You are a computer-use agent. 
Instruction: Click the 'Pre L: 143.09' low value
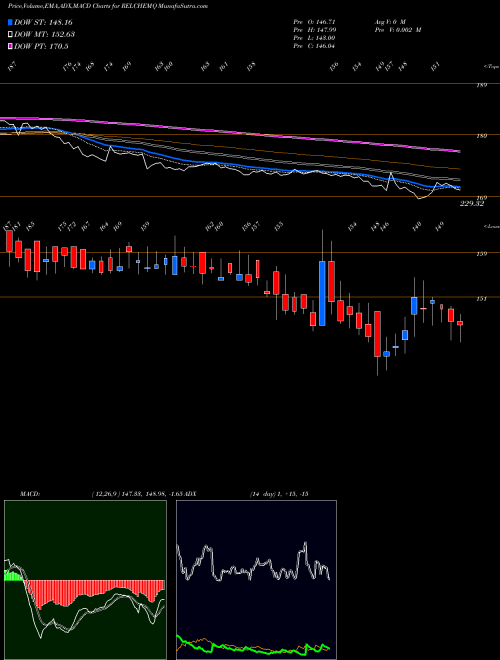314,38
